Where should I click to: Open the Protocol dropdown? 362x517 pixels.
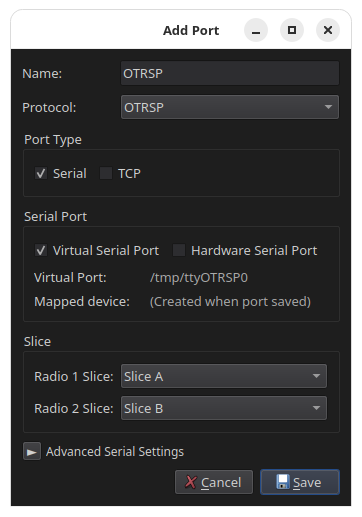tap(230, 107)
